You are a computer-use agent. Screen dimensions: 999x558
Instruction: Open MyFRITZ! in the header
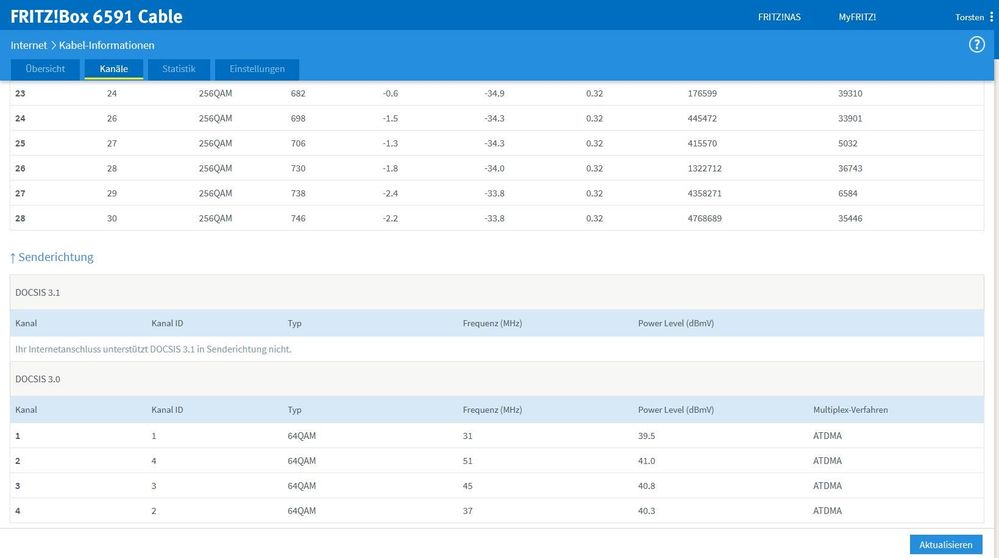857,17
